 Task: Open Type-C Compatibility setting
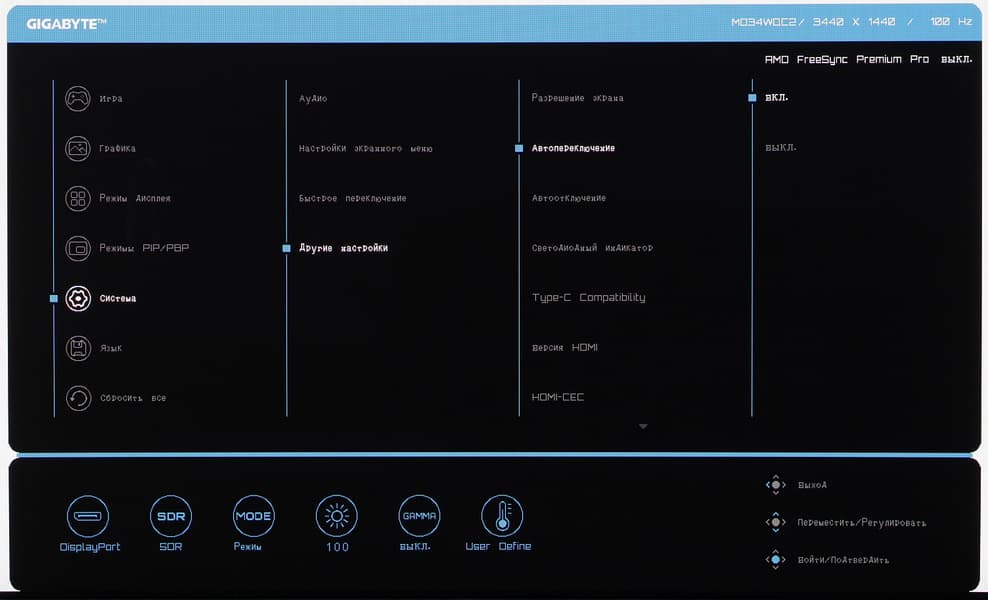pyautogui.click(x=589, y=297)
